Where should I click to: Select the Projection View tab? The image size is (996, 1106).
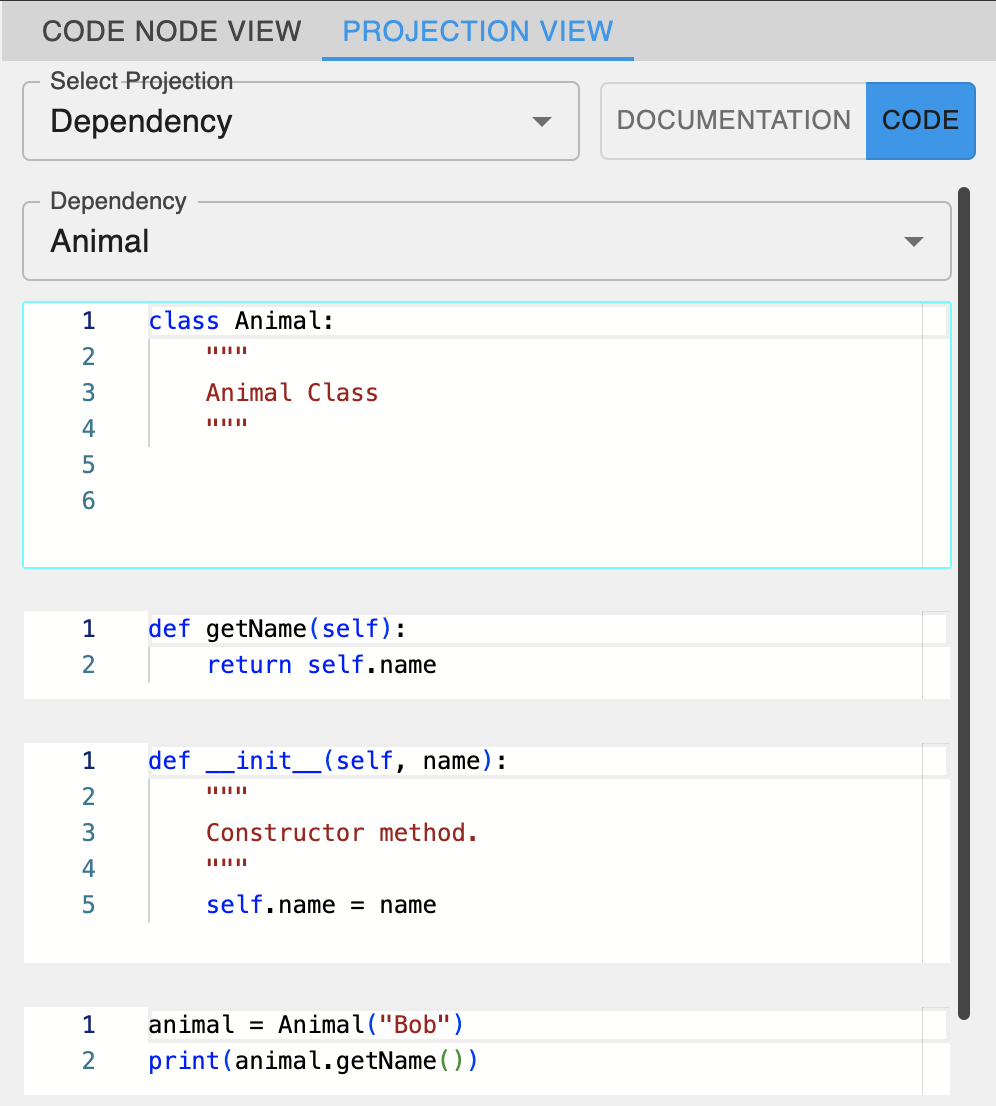[477, 31]
